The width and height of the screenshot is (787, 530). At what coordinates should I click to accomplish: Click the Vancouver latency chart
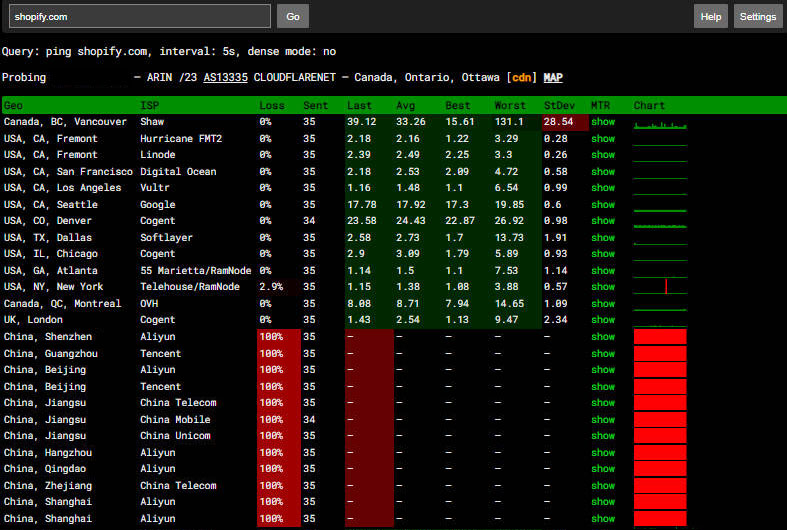tap(660, 122)
